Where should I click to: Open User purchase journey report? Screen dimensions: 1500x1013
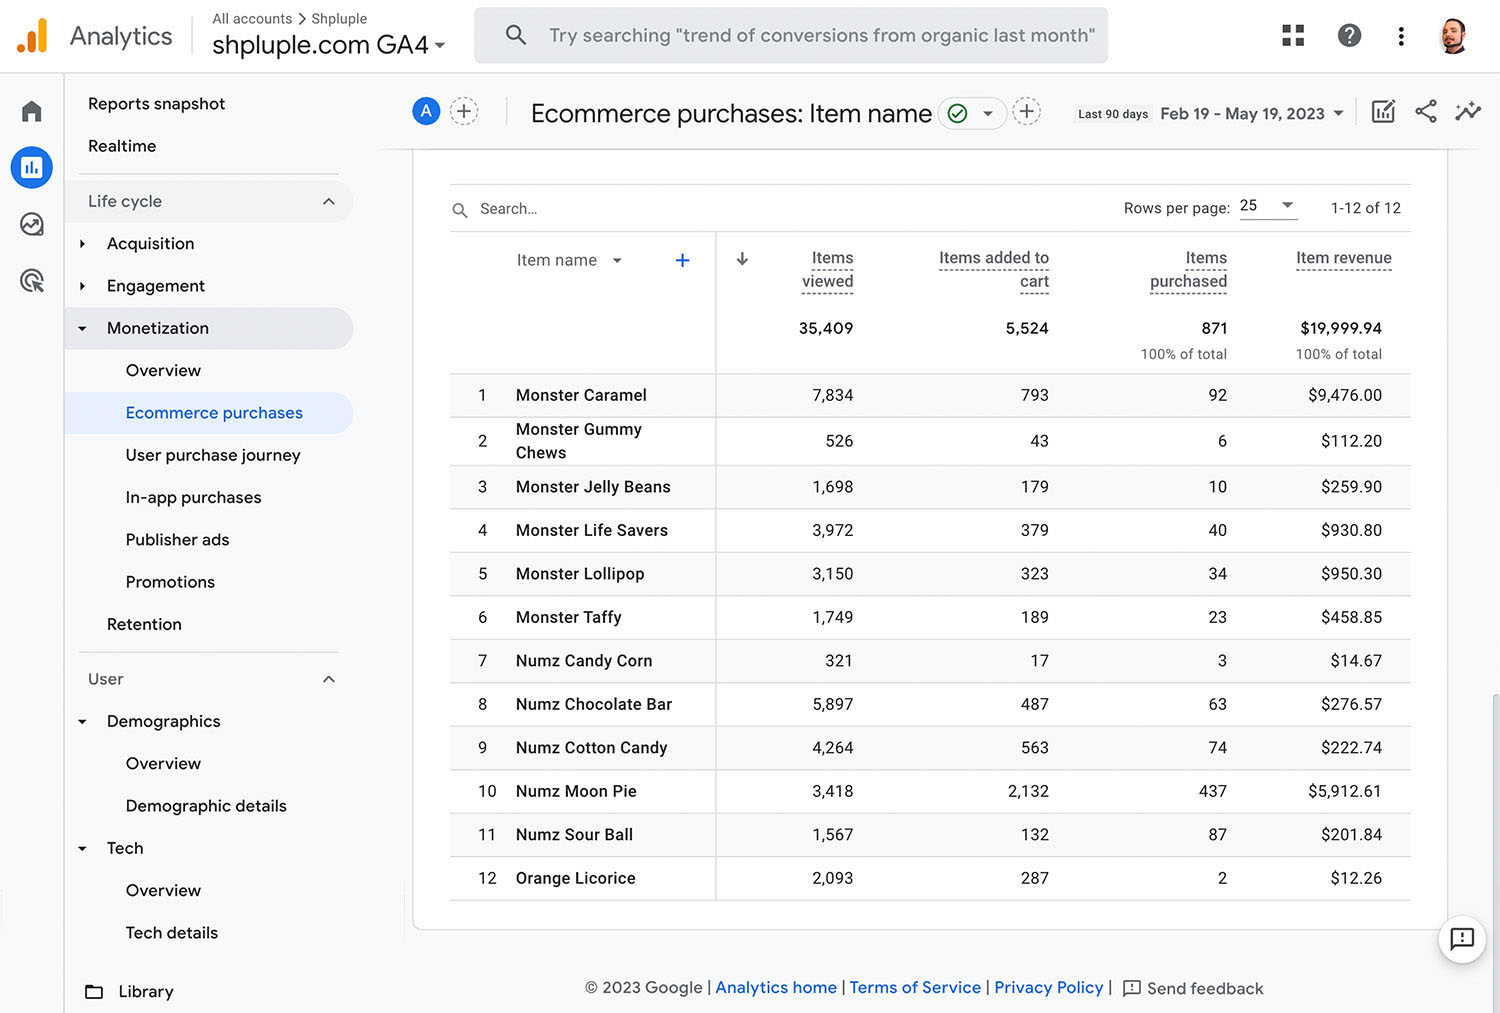(x=213, y=455)
